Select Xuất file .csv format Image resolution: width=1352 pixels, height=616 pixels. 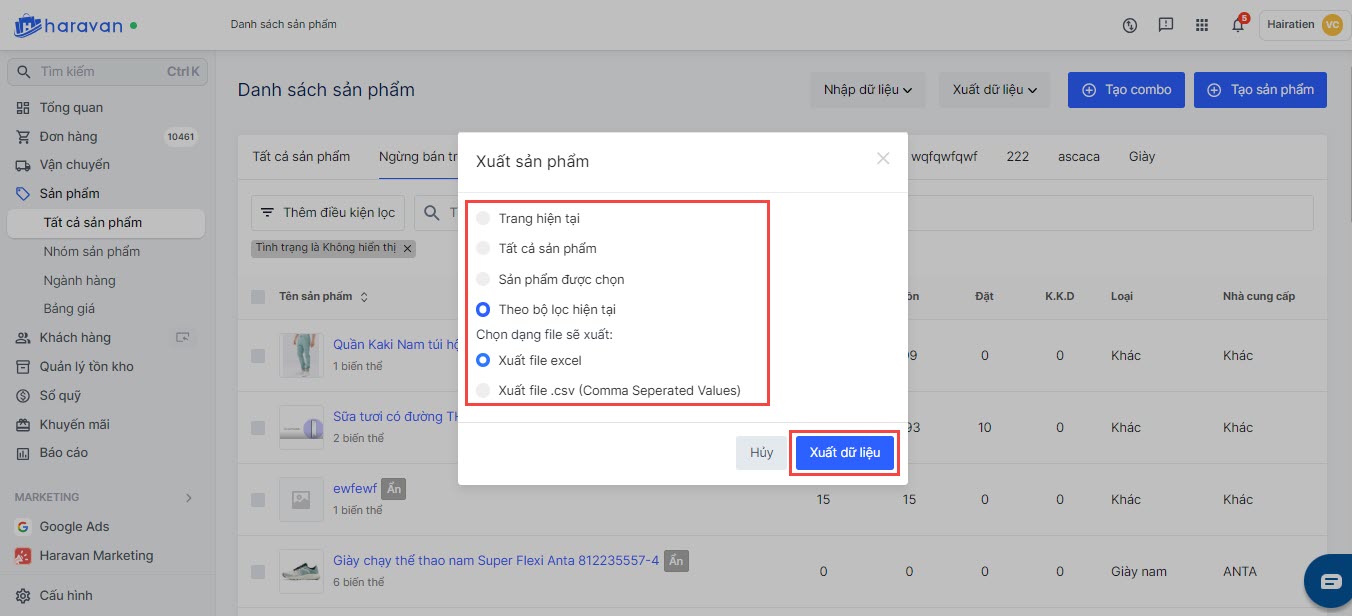click(x=484, y=390)
